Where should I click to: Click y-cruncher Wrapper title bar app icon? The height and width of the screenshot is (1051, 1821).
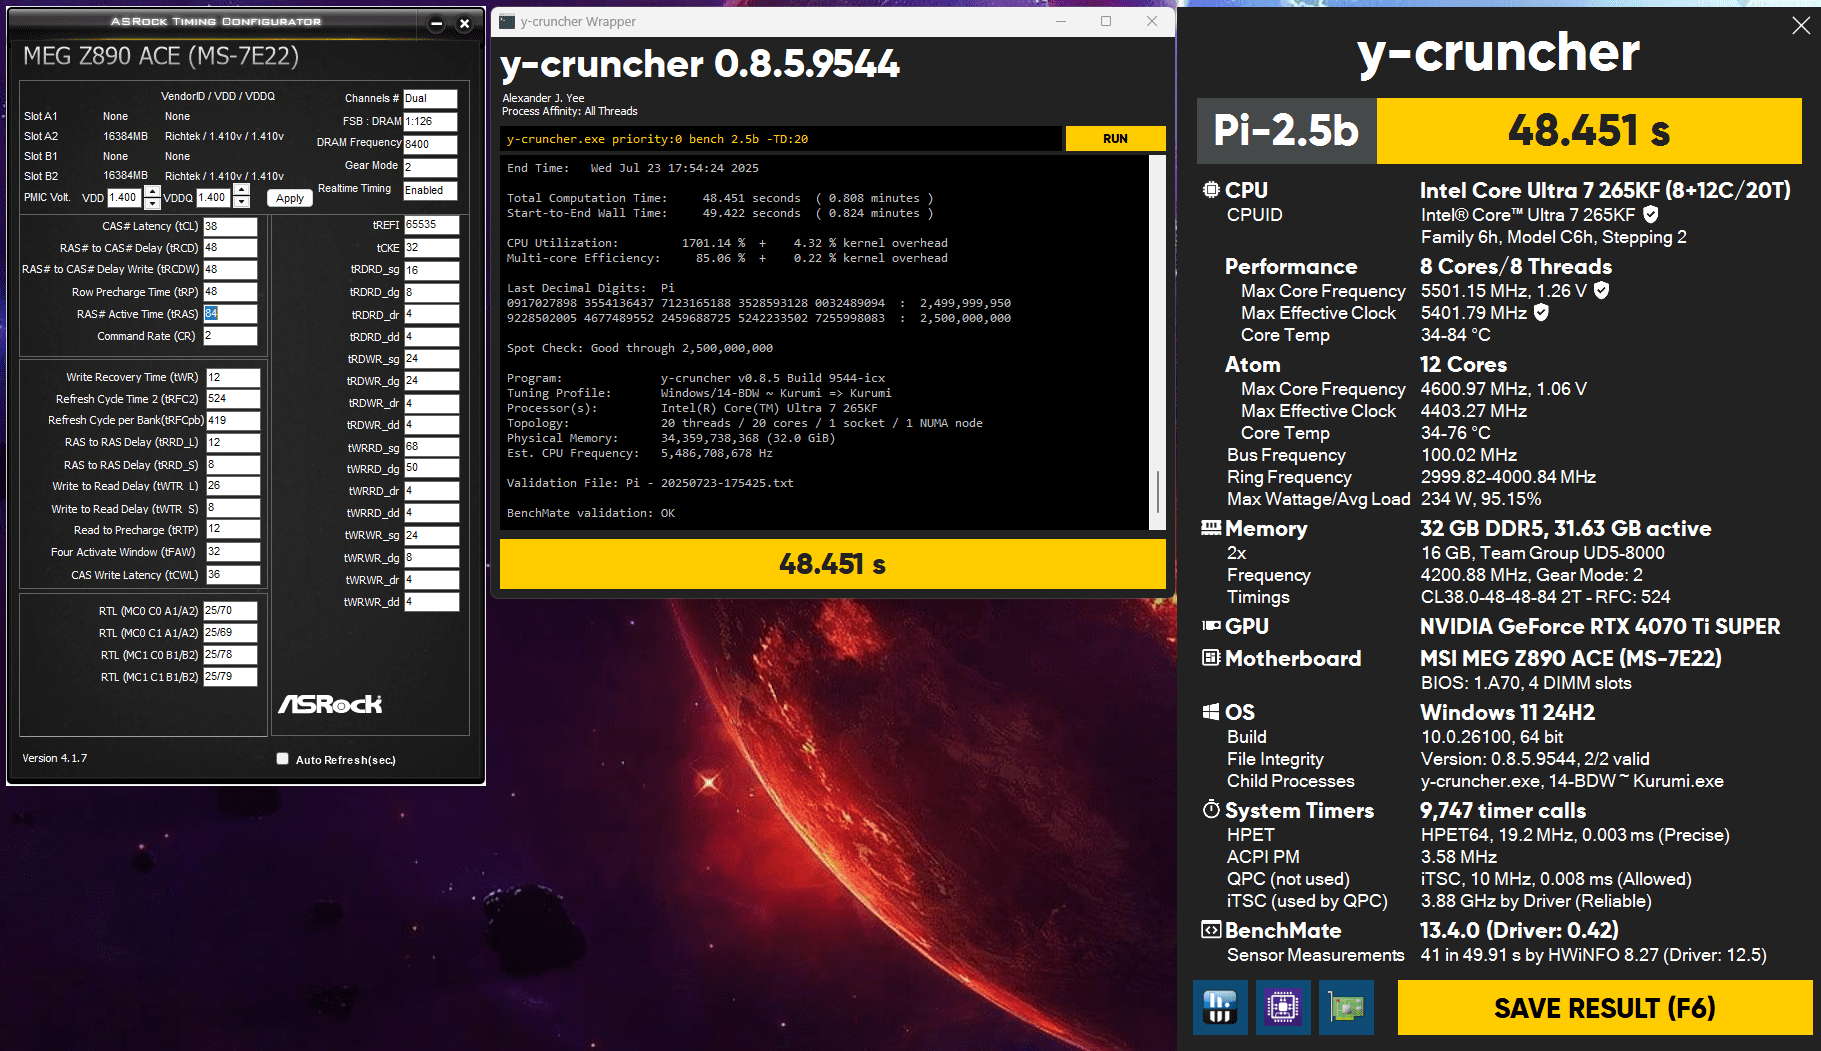pyautogui.click(x=508, y=21)
